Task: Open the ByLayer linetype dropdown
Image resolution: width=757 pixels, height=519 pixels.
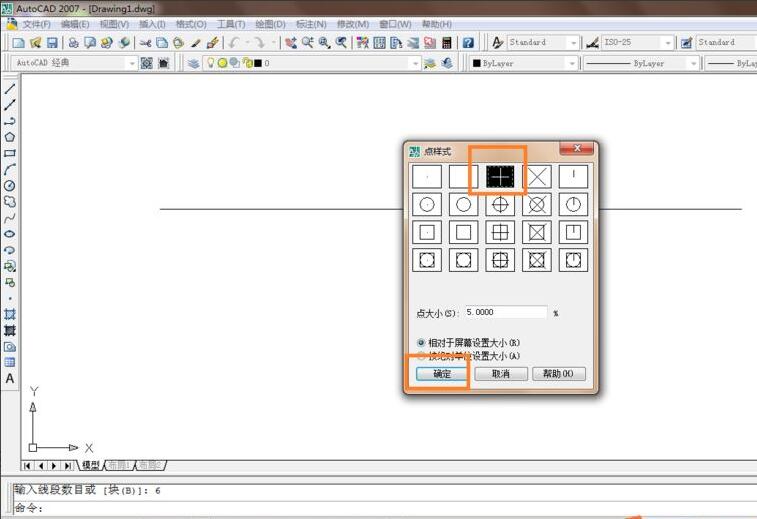Action: (x=694, y=63)
